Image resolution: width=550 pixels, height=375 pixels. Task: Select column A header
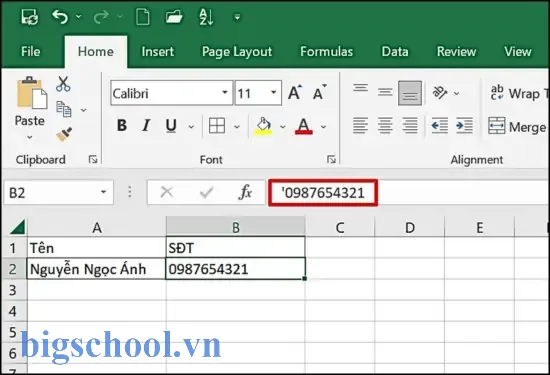(x=97, y=227)
